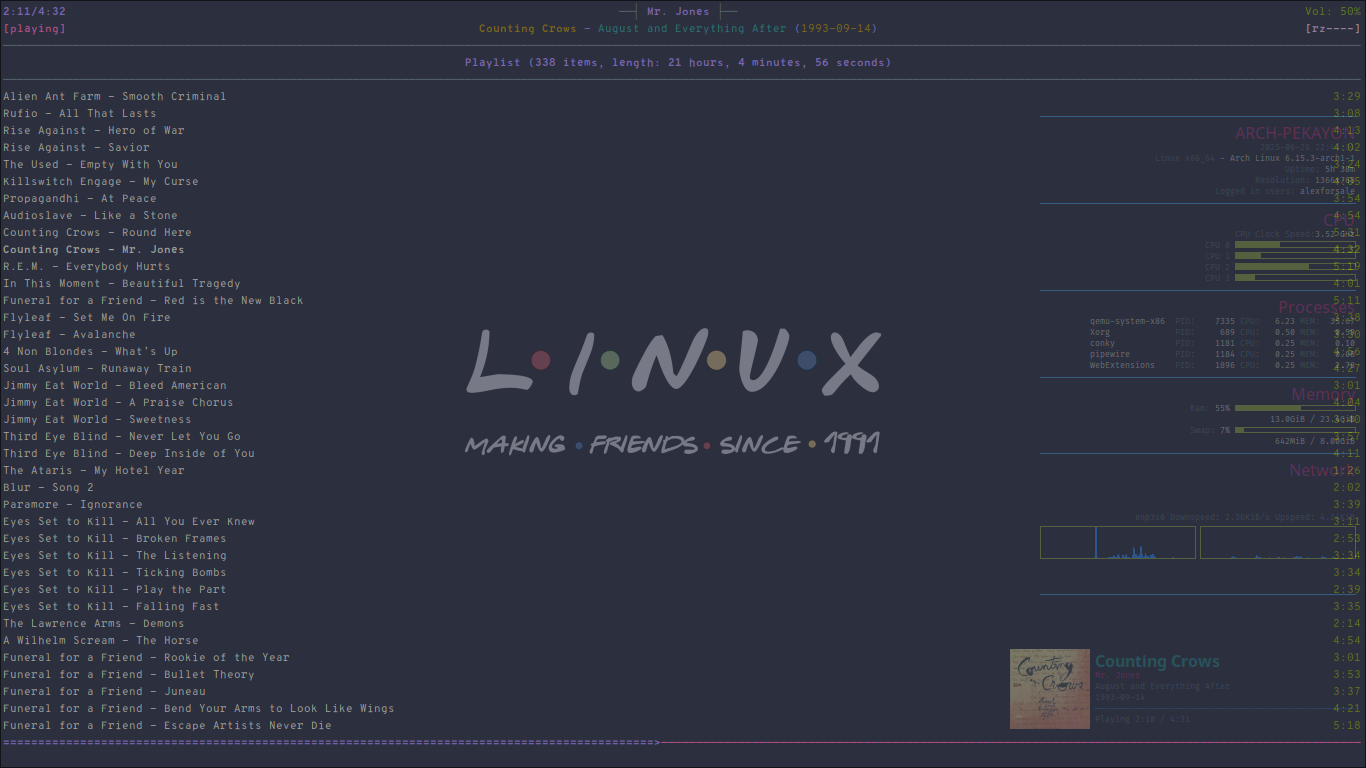
Task: Select Soul Asylum - Runaway Train
Action: tap(97, 369)
